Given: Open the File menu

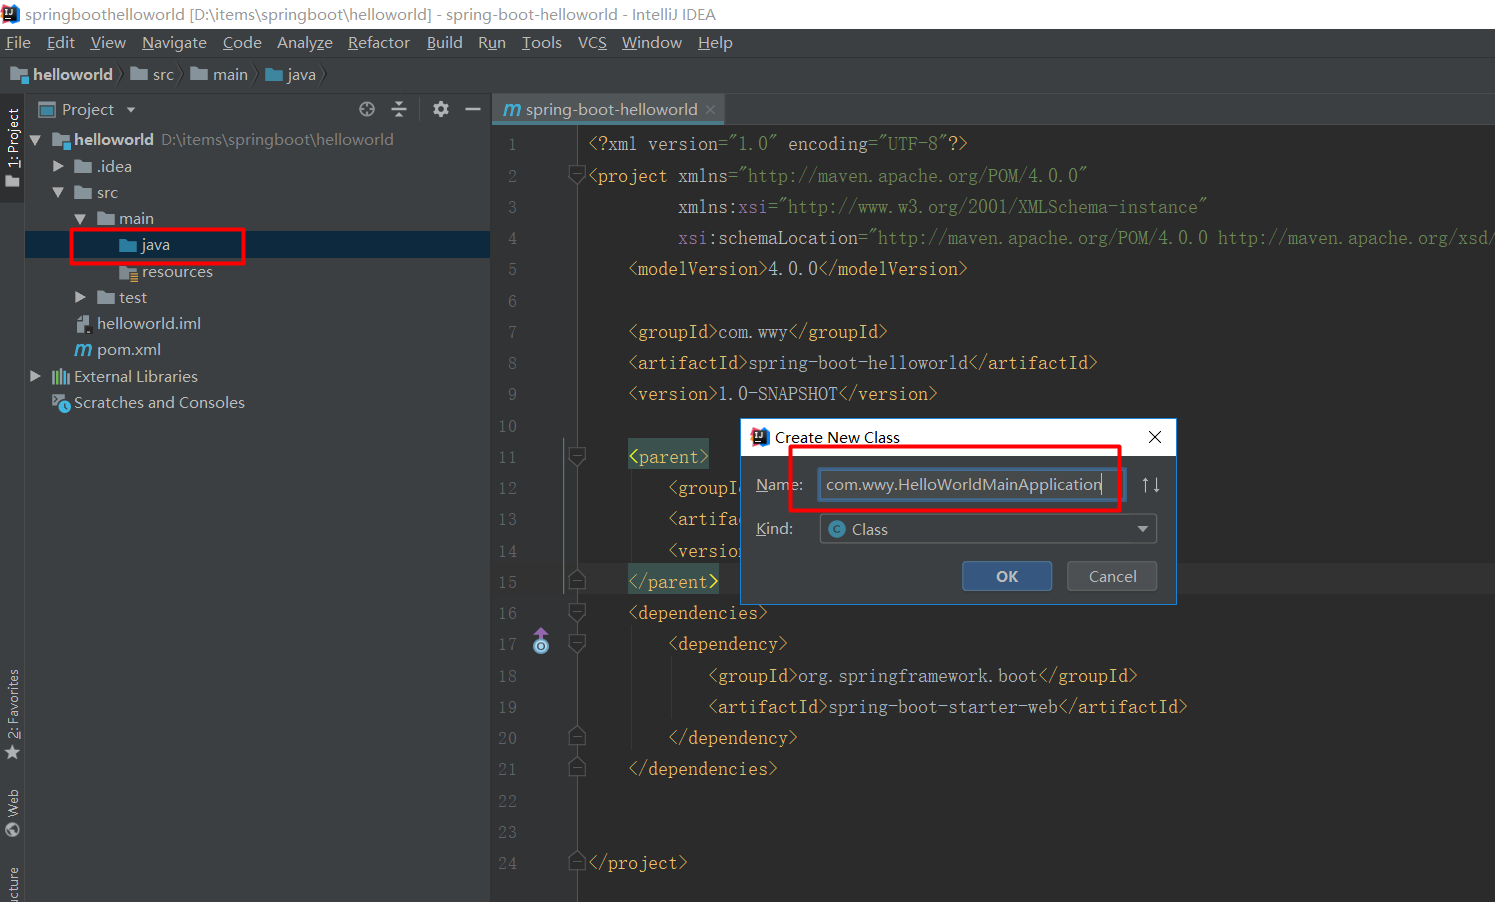Looking at the screenshot, I should [x=18, y=42].
